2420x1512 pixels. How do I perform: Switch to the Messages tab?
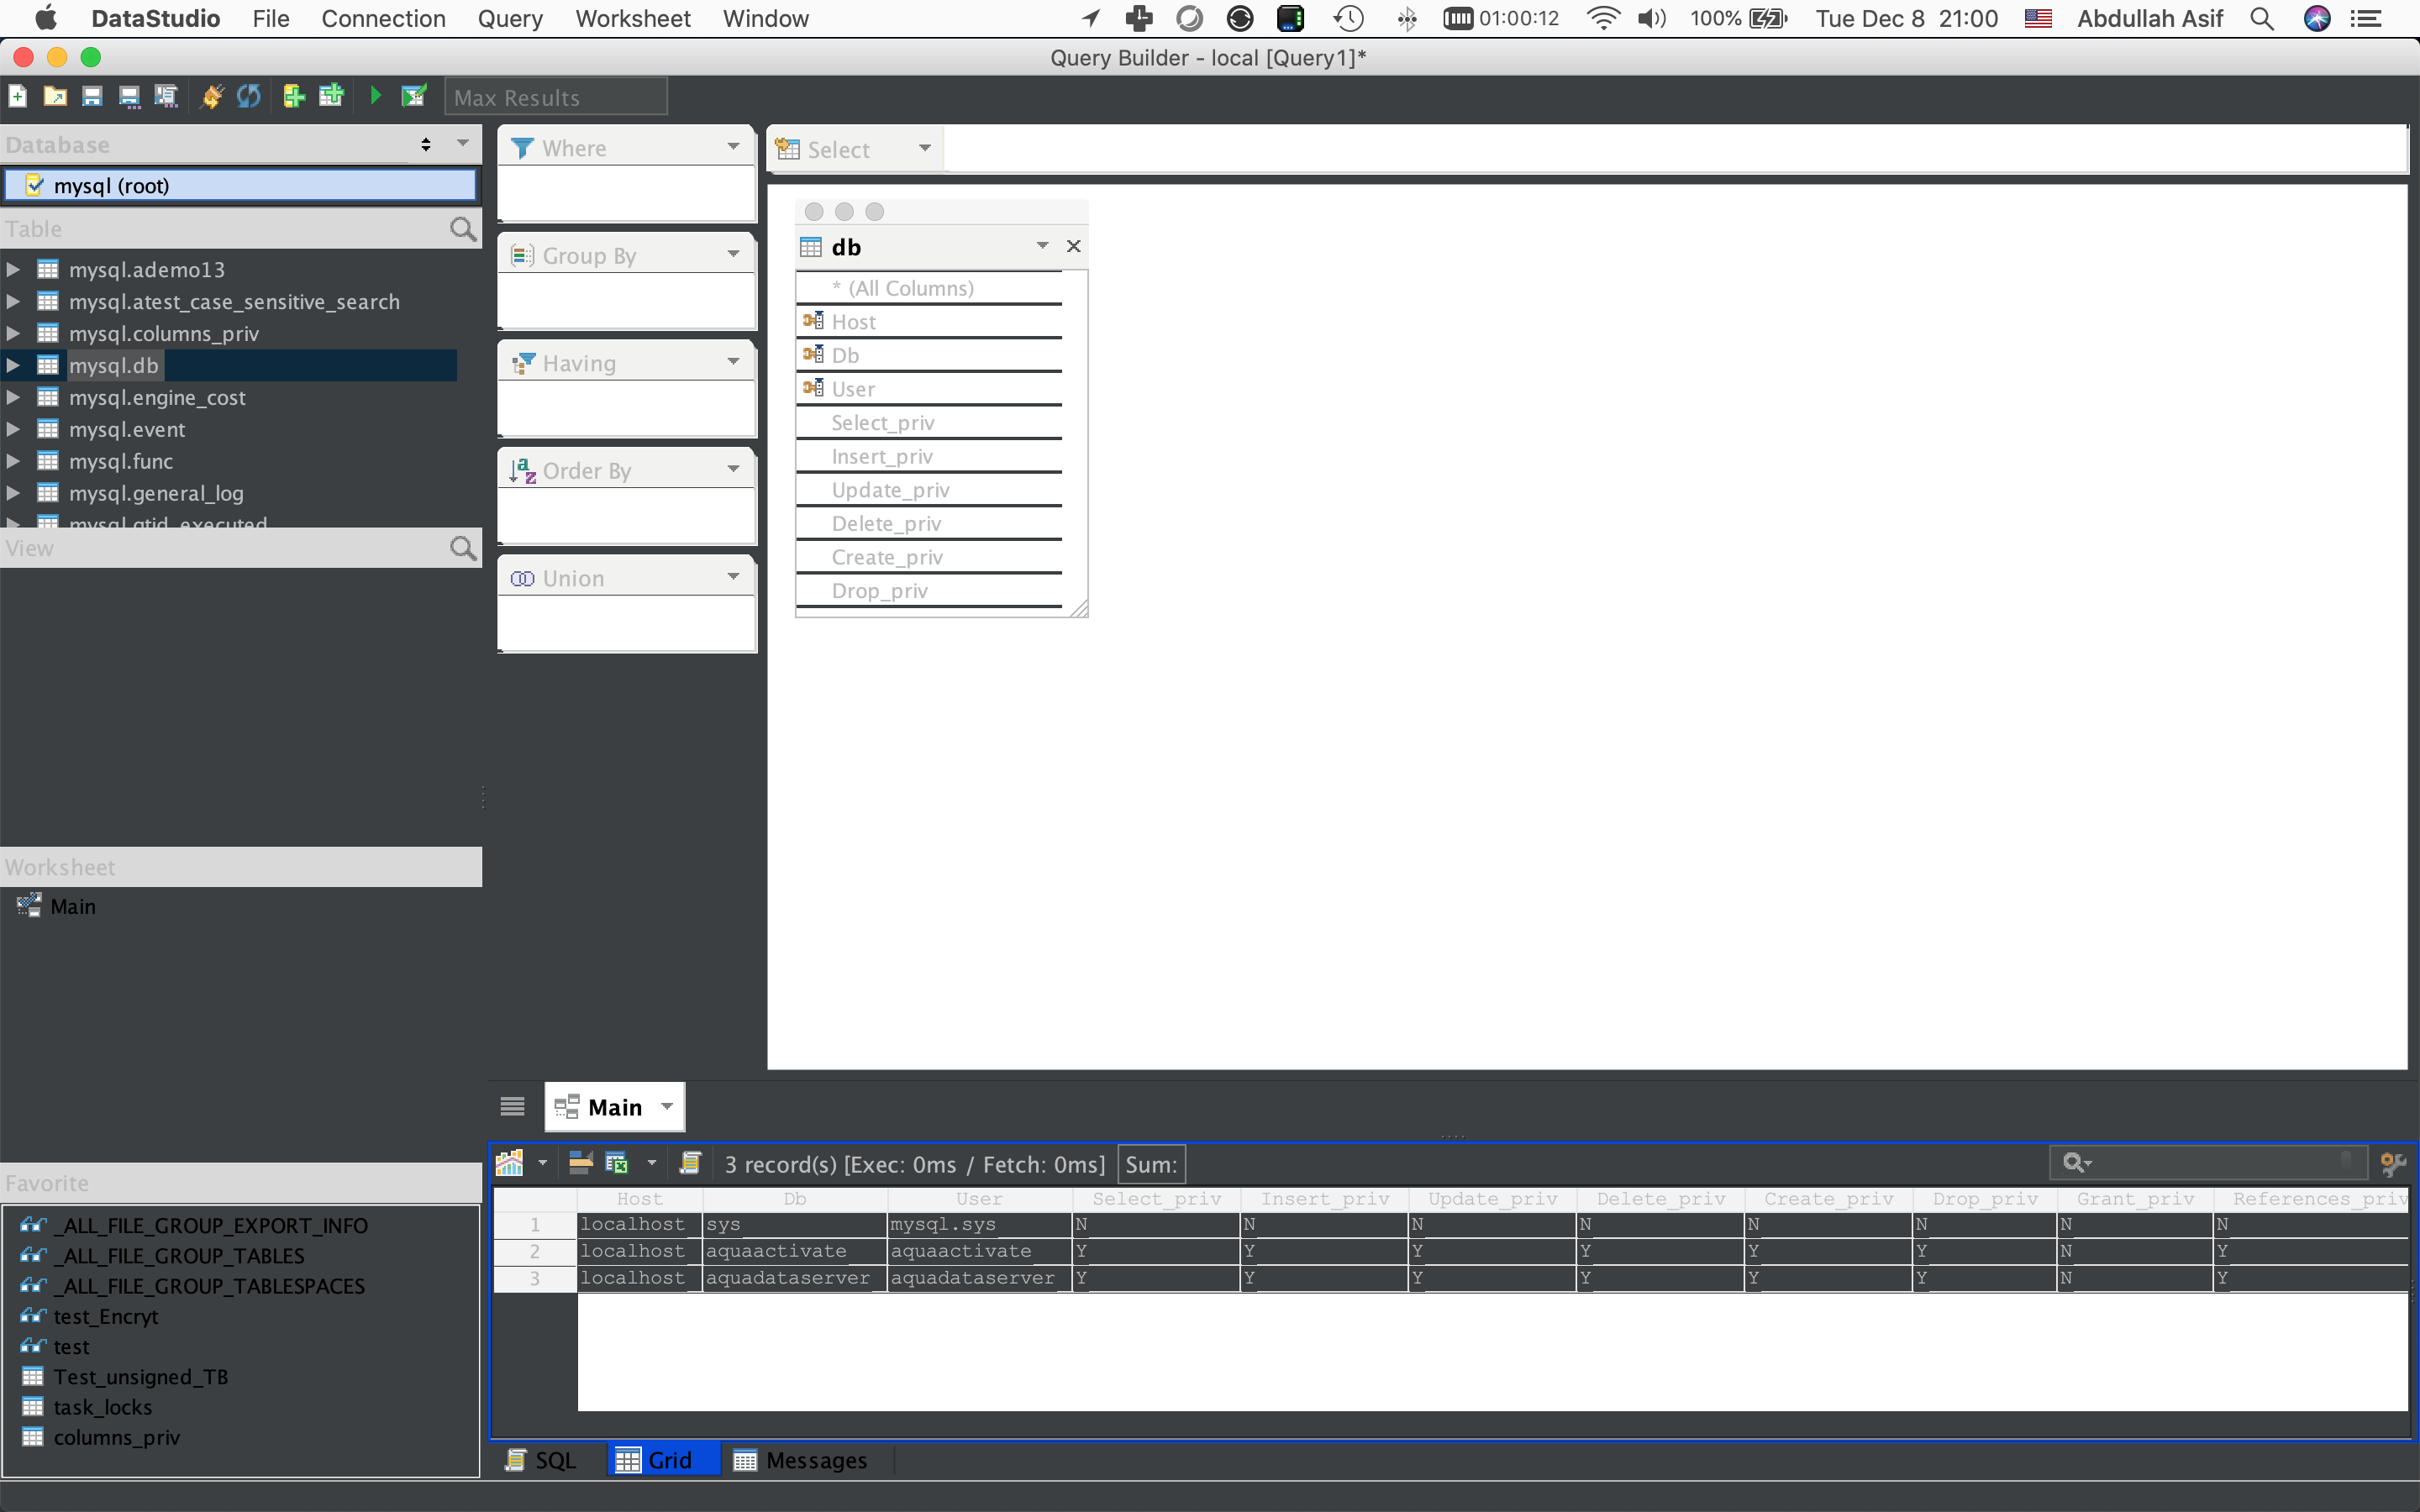[801, 1460]
